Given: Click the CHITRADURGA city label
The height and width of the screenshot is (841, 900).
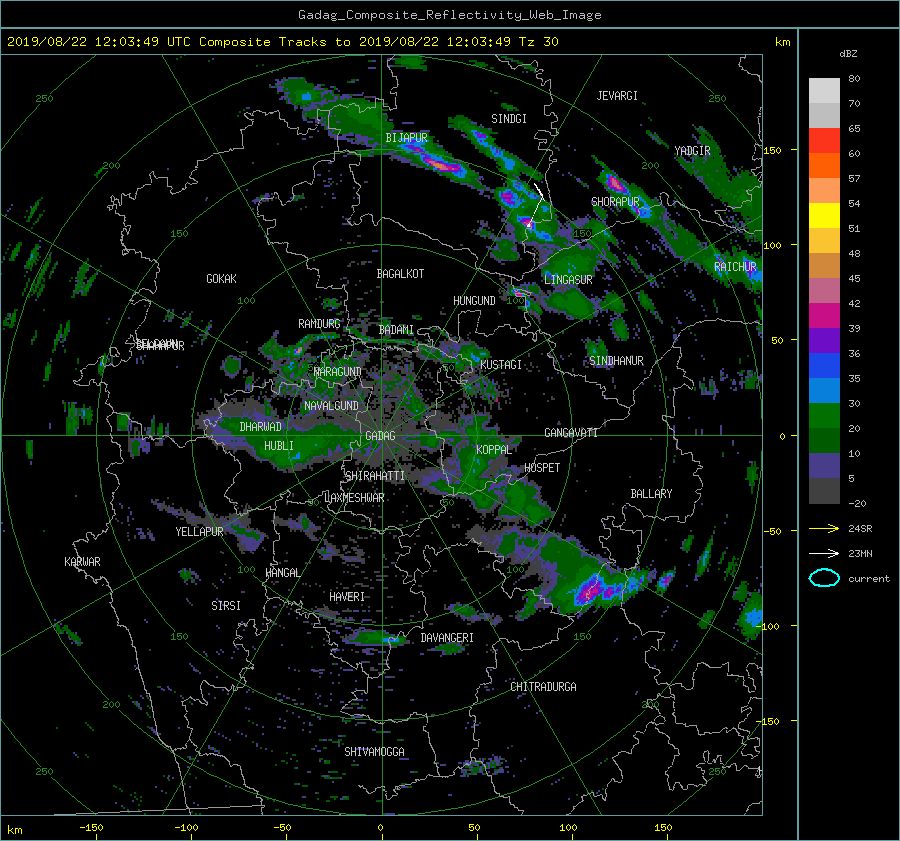Looking at the screenshot, I should (x=543, y=687).
